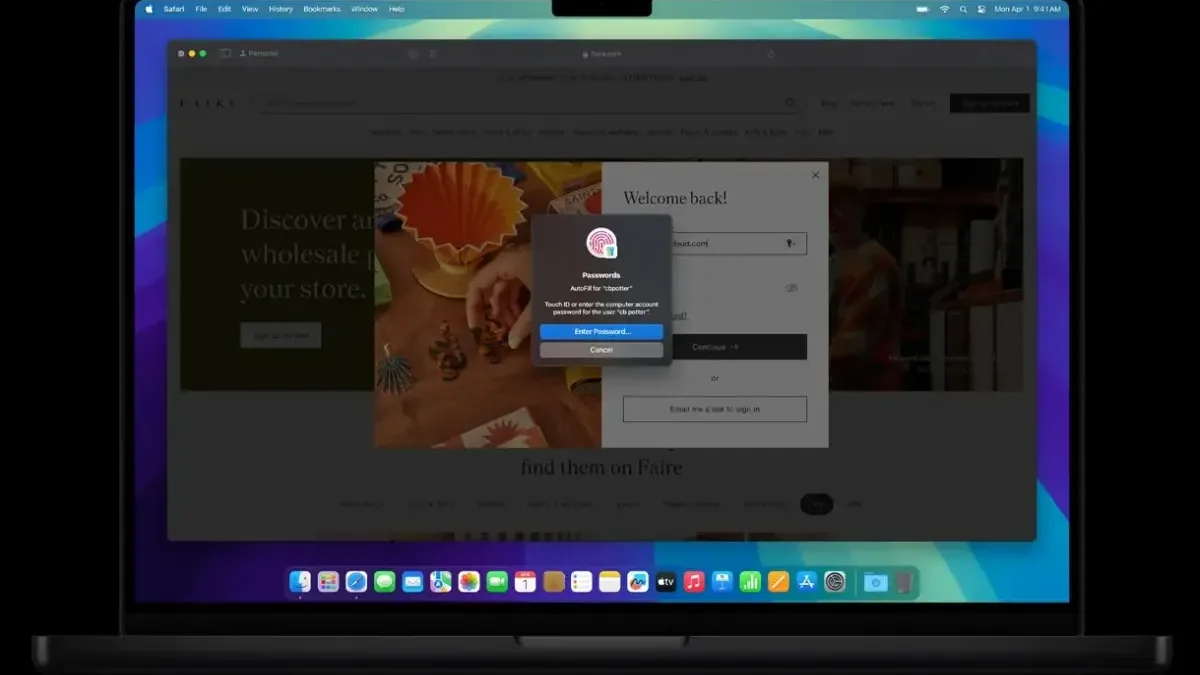Open the Window menu
The width and height of the screenshot is (1200, 675).
[x=364, y=9]
